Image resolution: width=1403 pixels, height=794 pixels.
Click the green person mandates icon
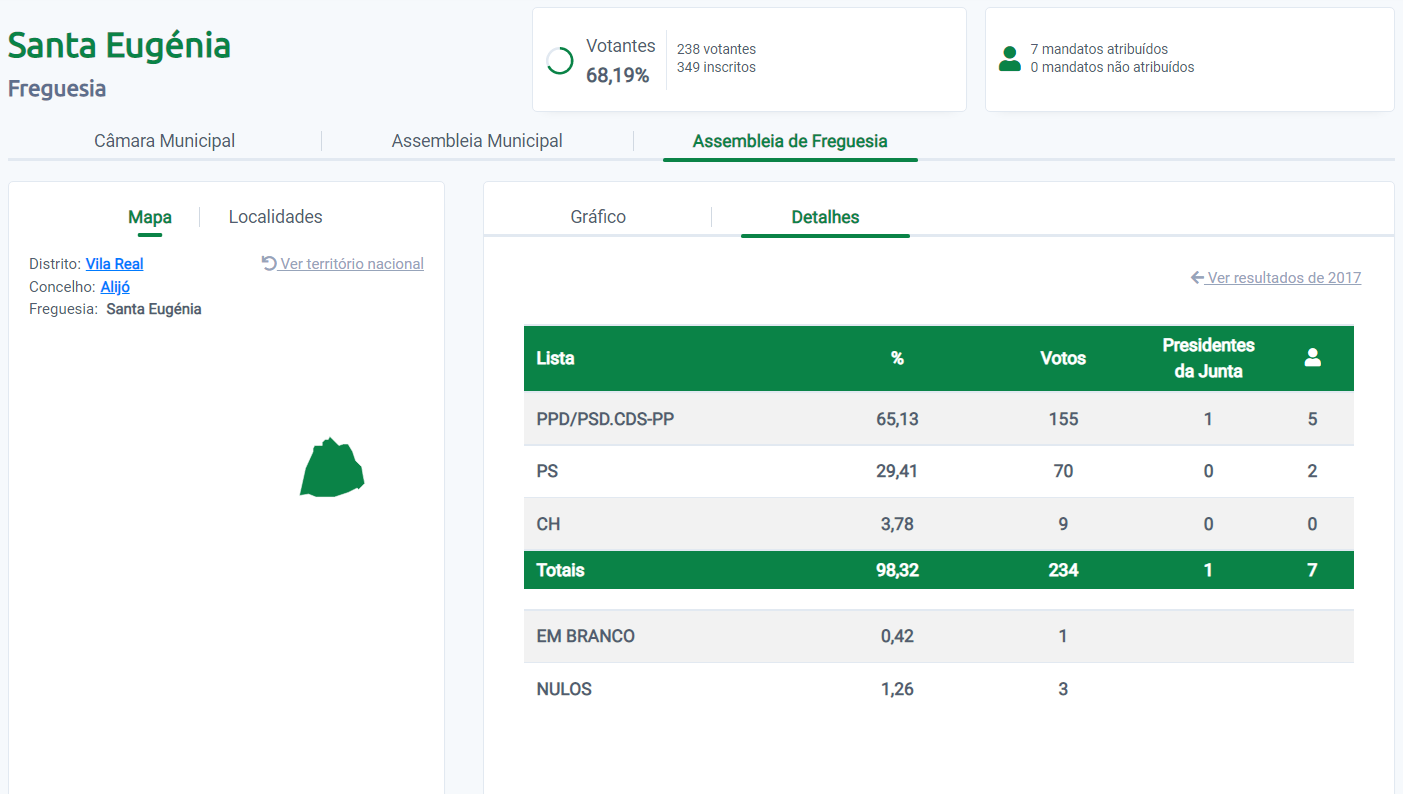1010,59
